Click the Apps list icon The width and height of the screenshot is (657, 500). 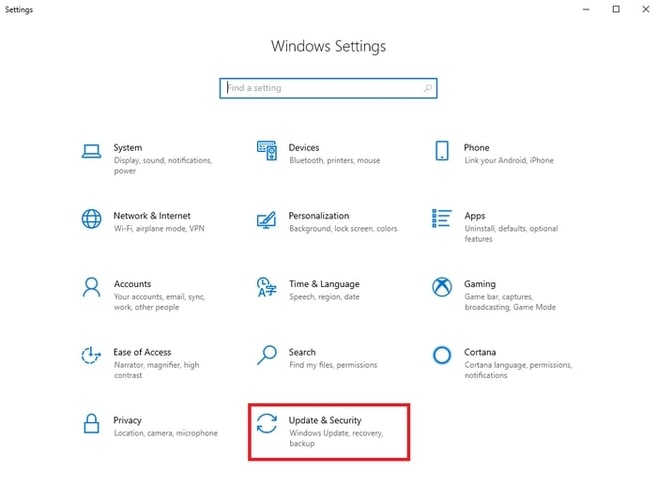pos(442,218)
